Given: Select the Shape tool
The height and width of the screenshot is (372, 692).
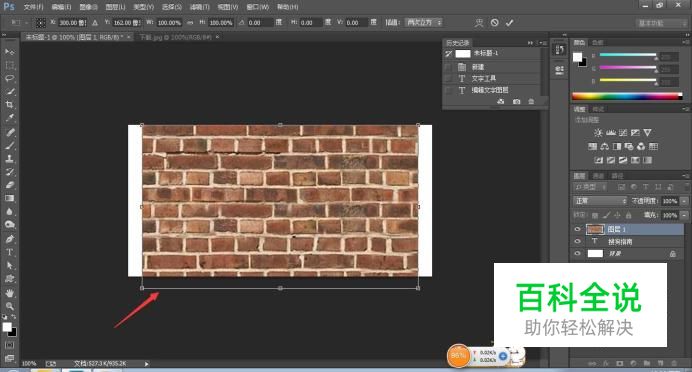Looking at the screenshot, I should (x=9, y=278).
